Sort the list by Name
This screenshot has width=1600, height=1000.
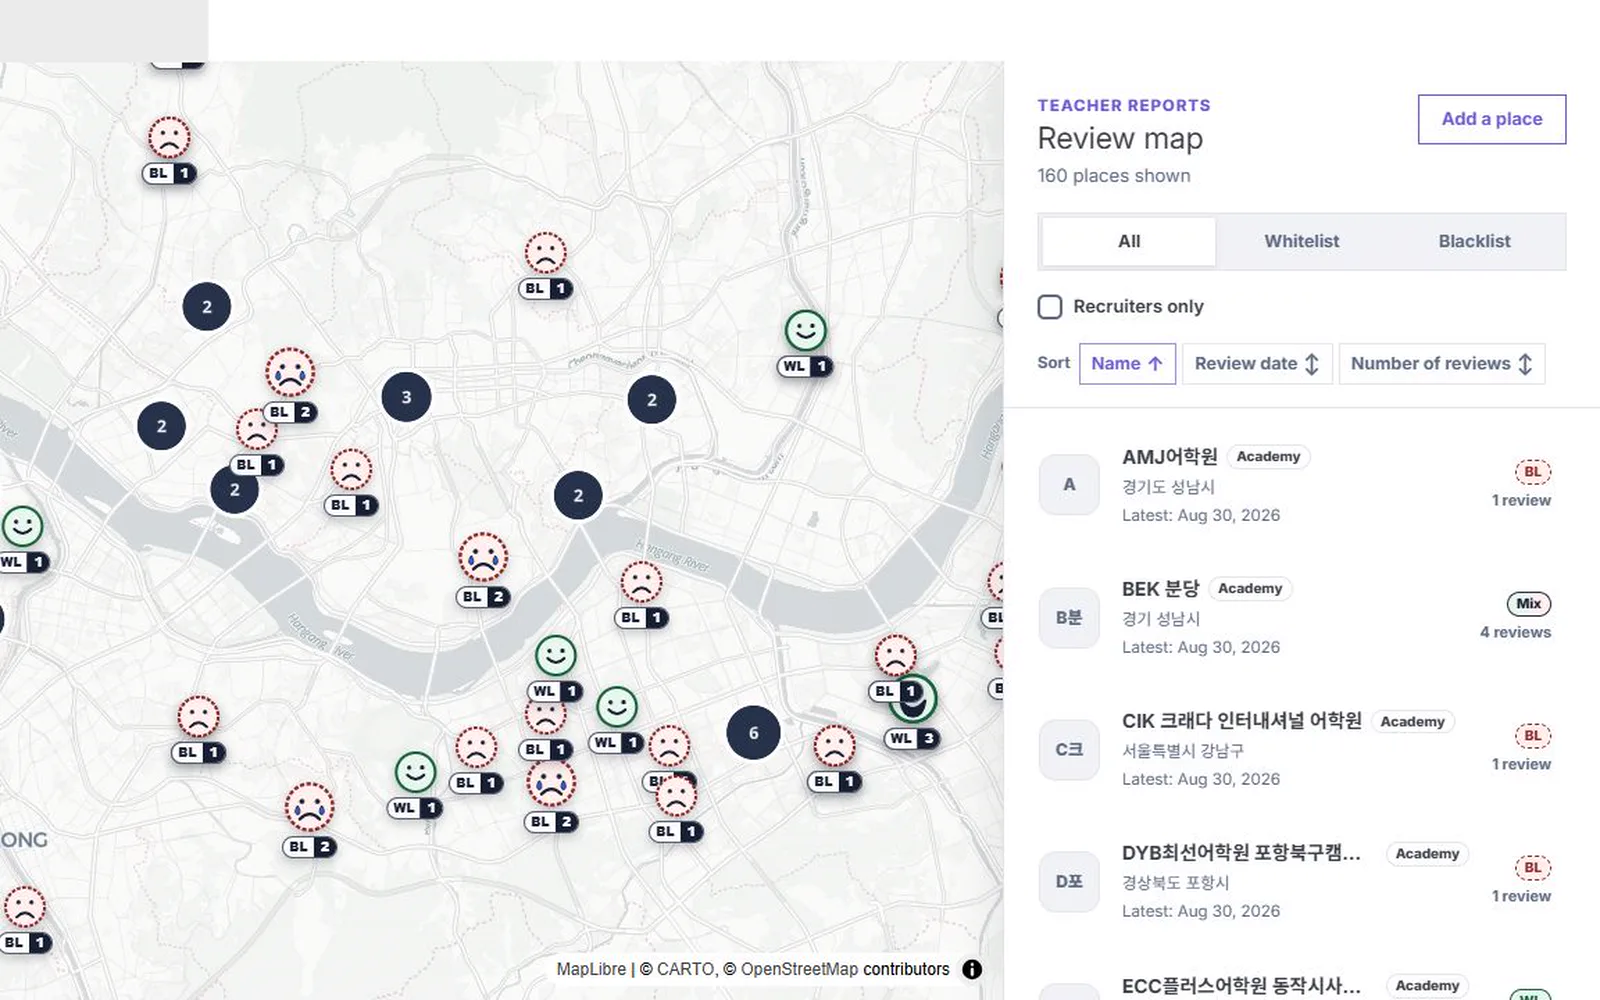(x=1127, y=364)
